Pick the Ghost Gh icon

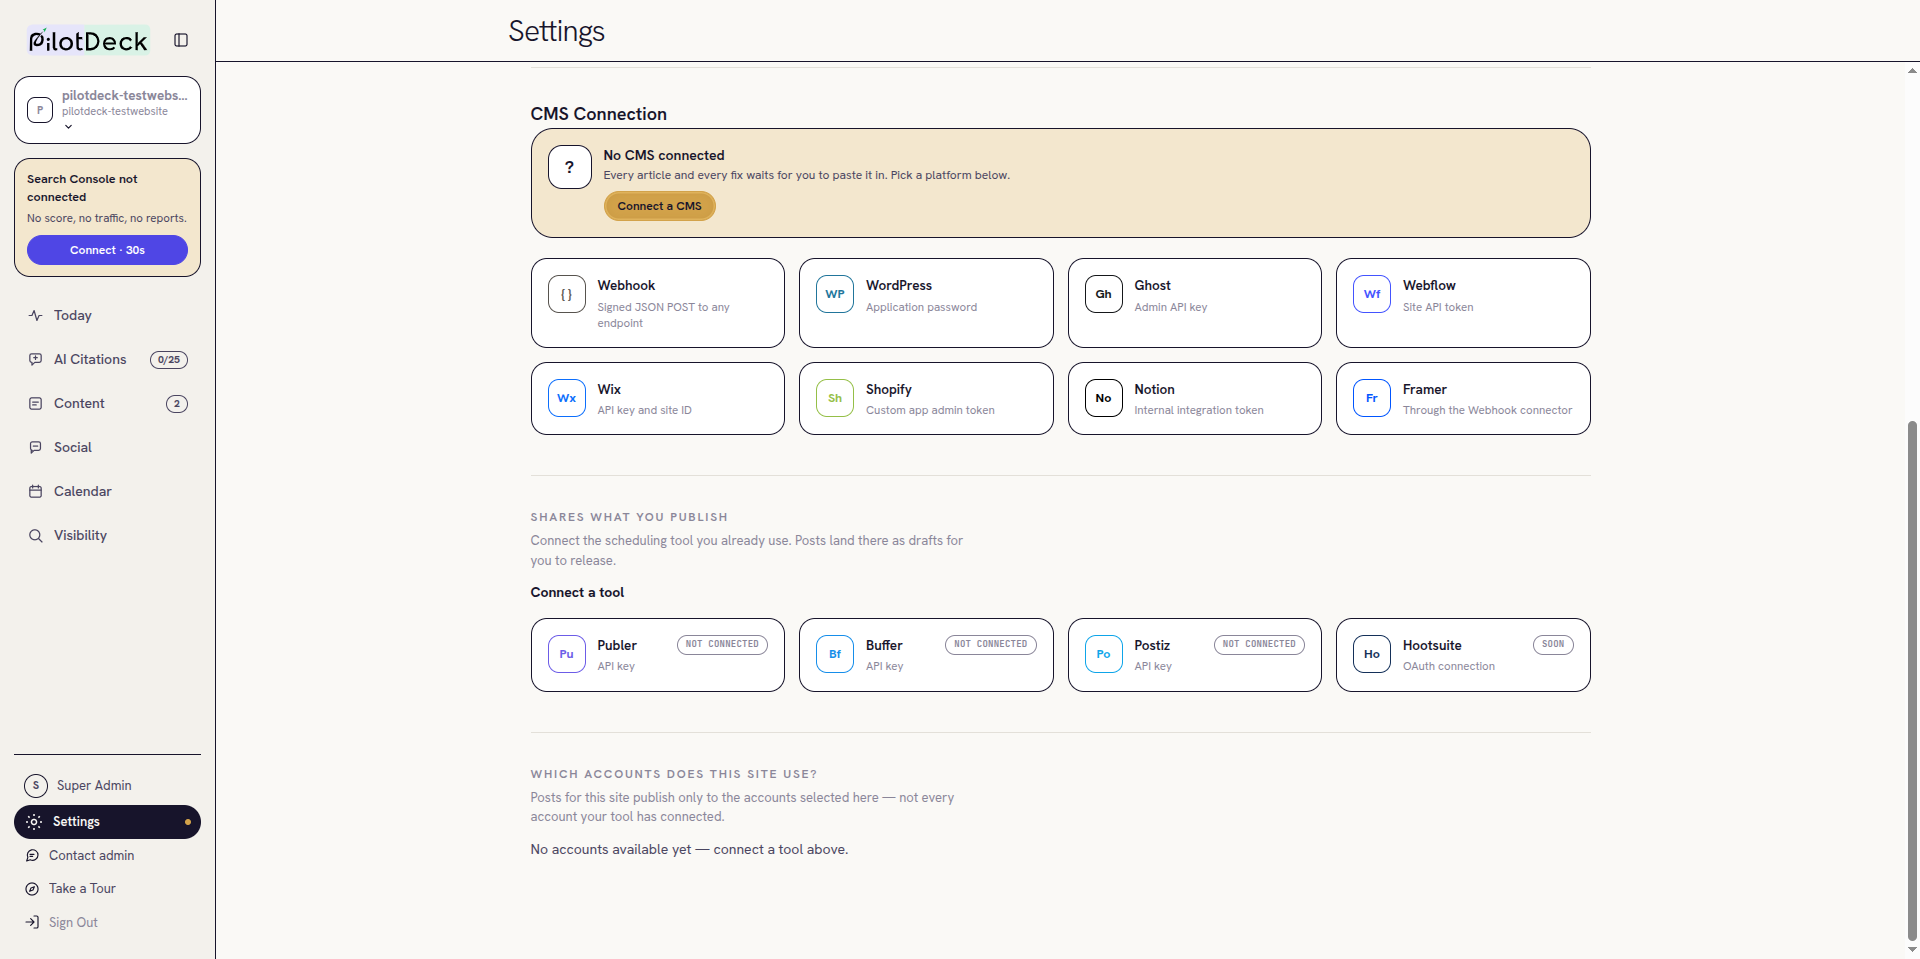coord(1104,294)
